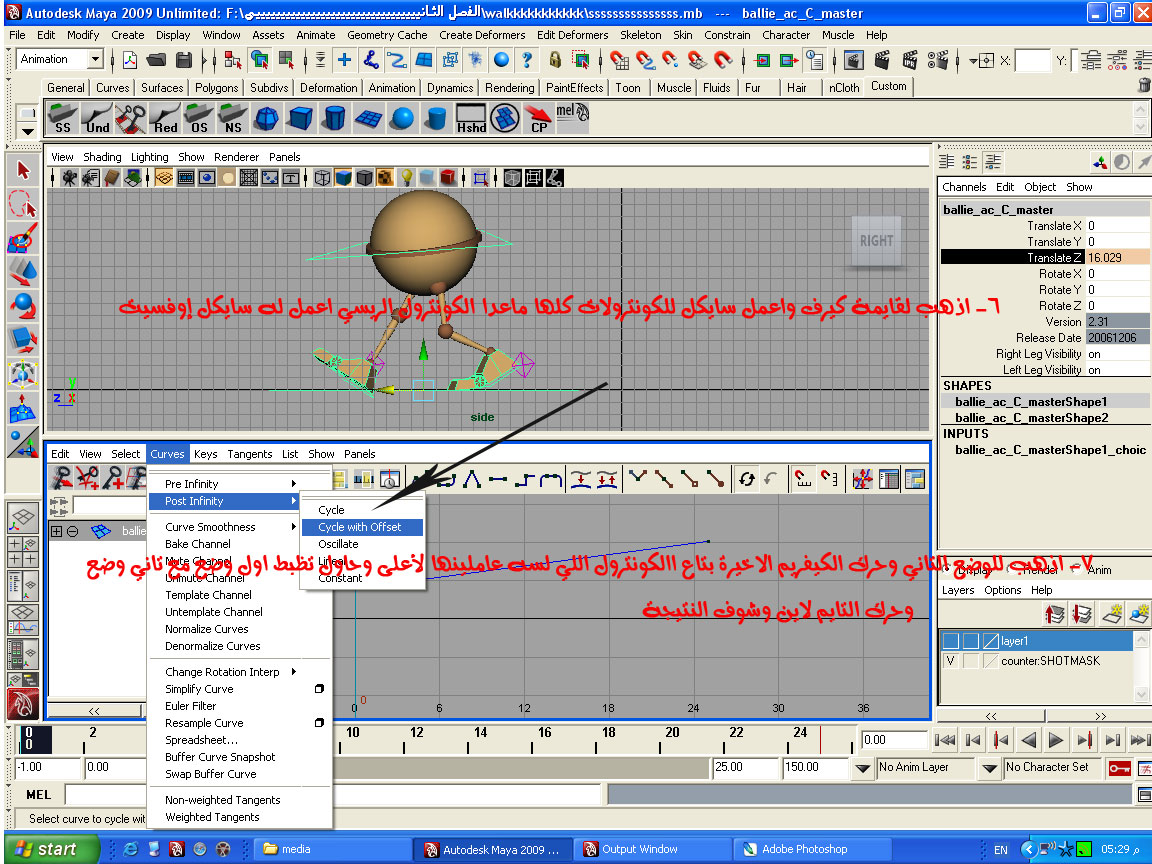1152x864 pixels.
Task: Open the shelf options arrow menu
Action: click(27, 132)
